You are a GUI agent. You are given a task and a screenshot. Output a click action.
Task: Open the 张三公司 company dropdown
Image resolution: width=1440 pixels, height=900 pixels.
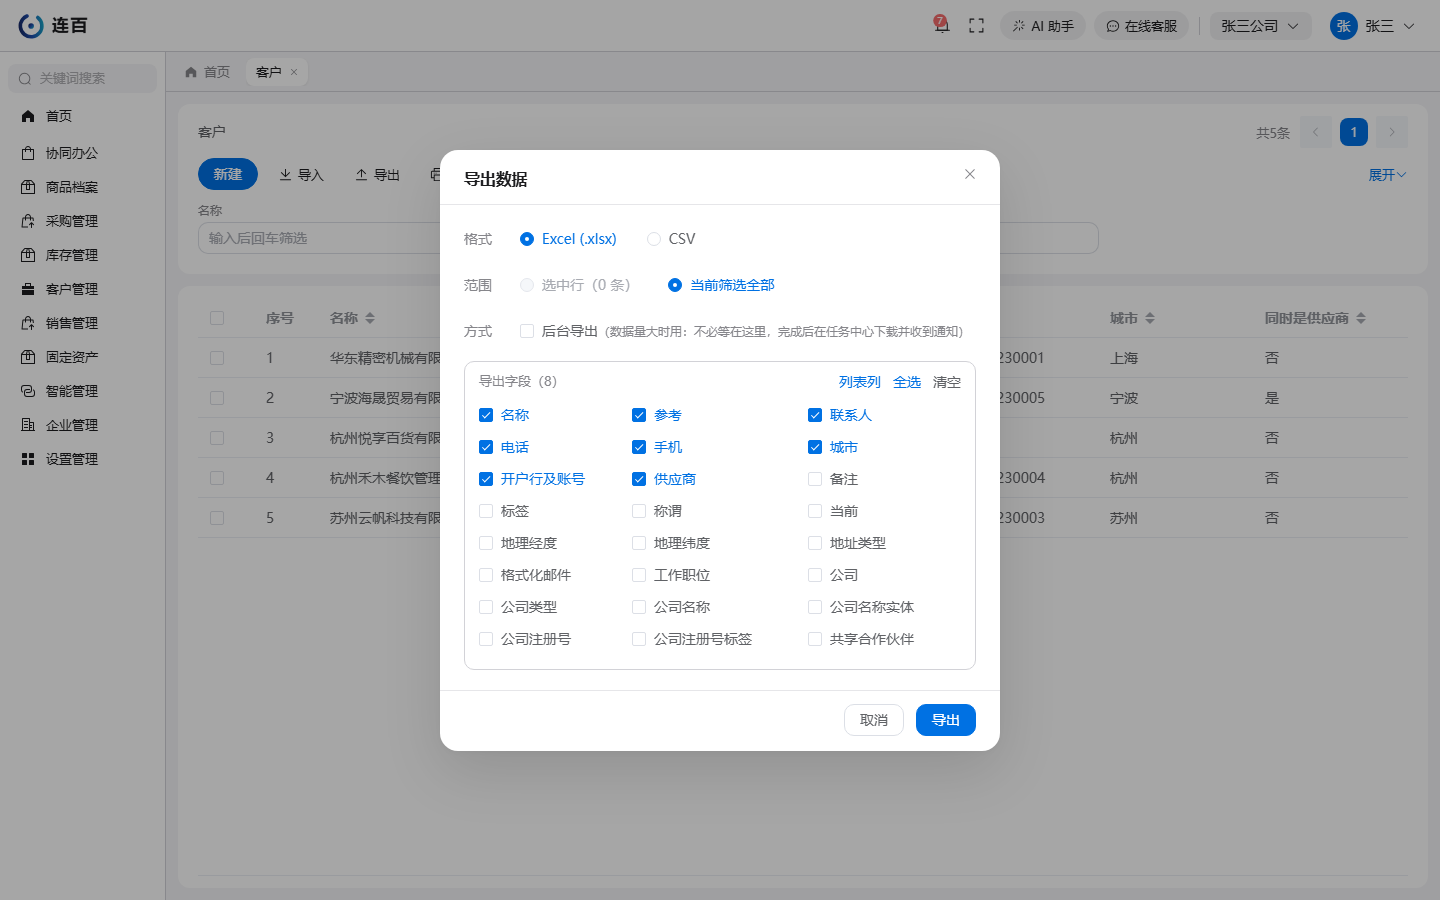(1260, 26)
